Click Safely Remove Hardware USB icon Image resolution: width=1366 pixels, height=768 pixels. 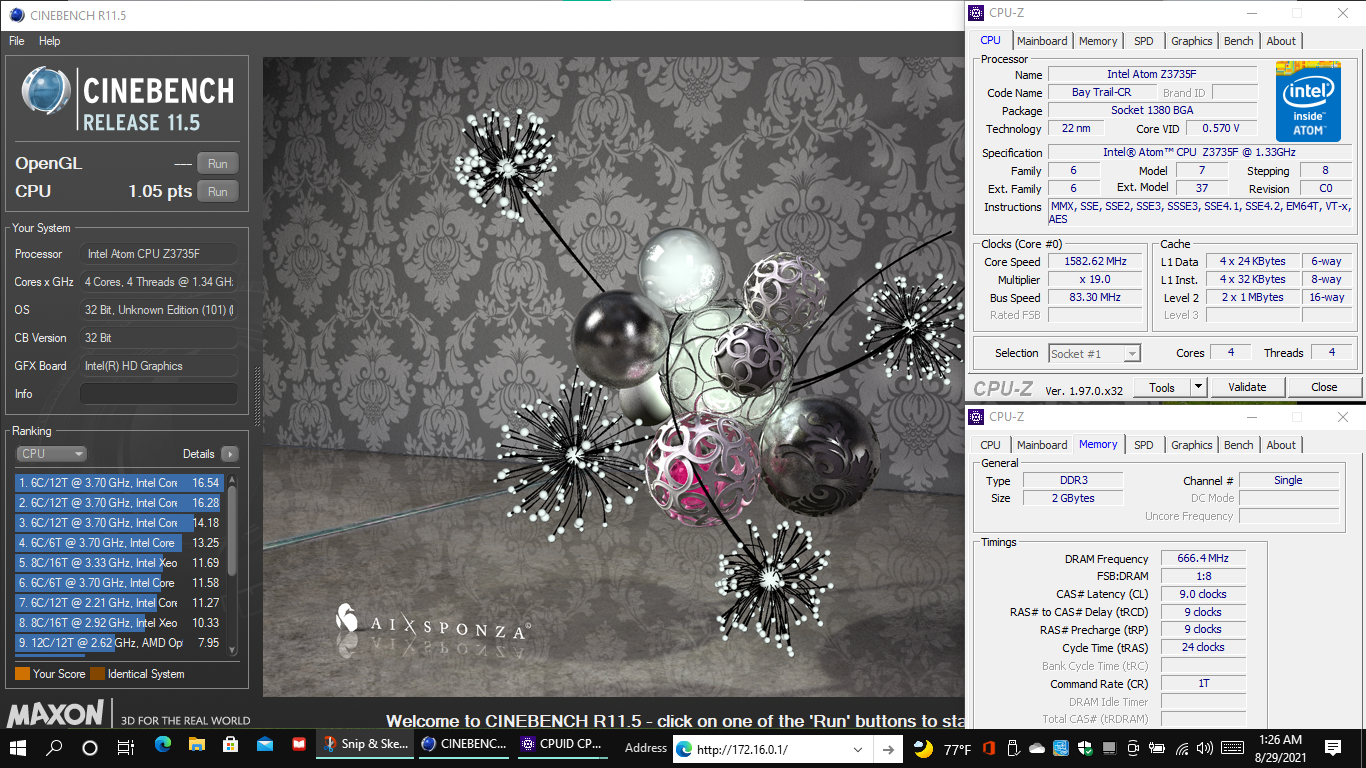[x=1013, y=748]
